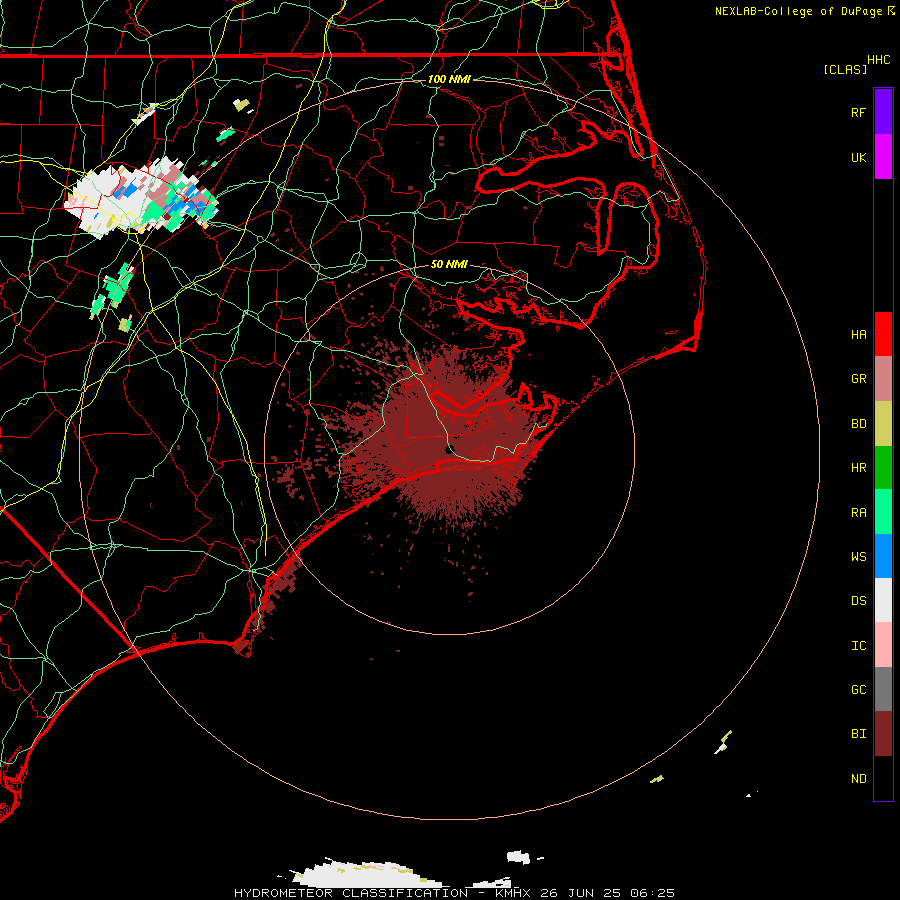Image resolution: width=900 pixels, height=900 pixels.
Task: Click the brown BI legend color swatch
Action: 883,734
